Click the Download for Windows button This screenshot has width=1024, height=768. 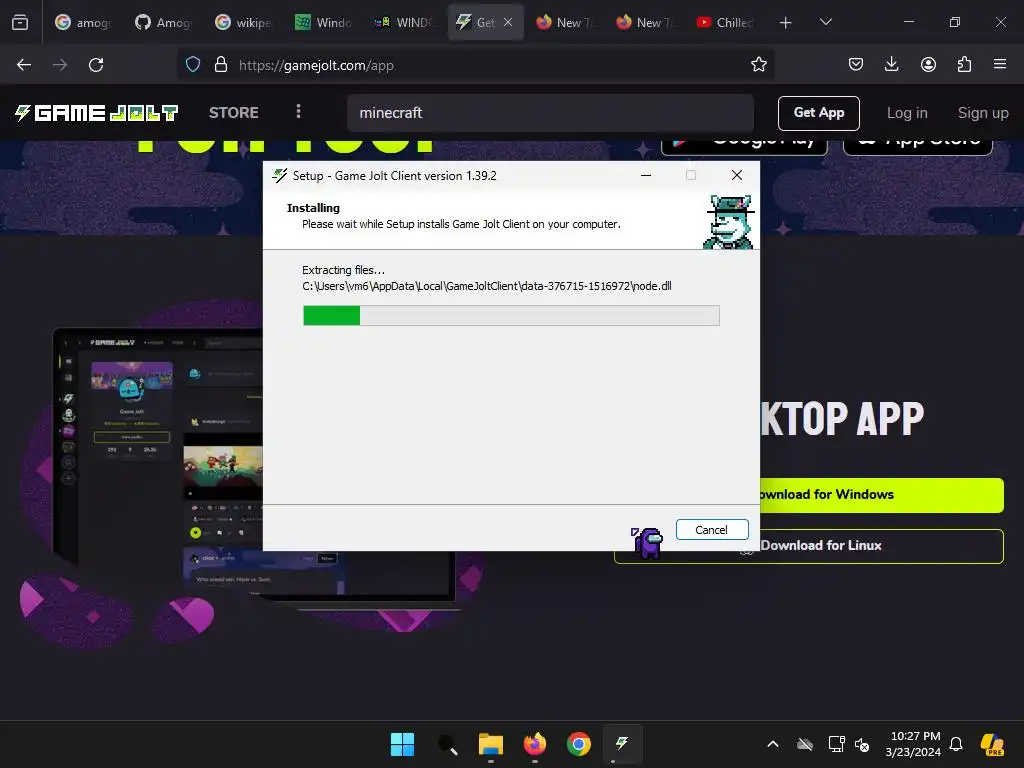(x=882, y=494)
